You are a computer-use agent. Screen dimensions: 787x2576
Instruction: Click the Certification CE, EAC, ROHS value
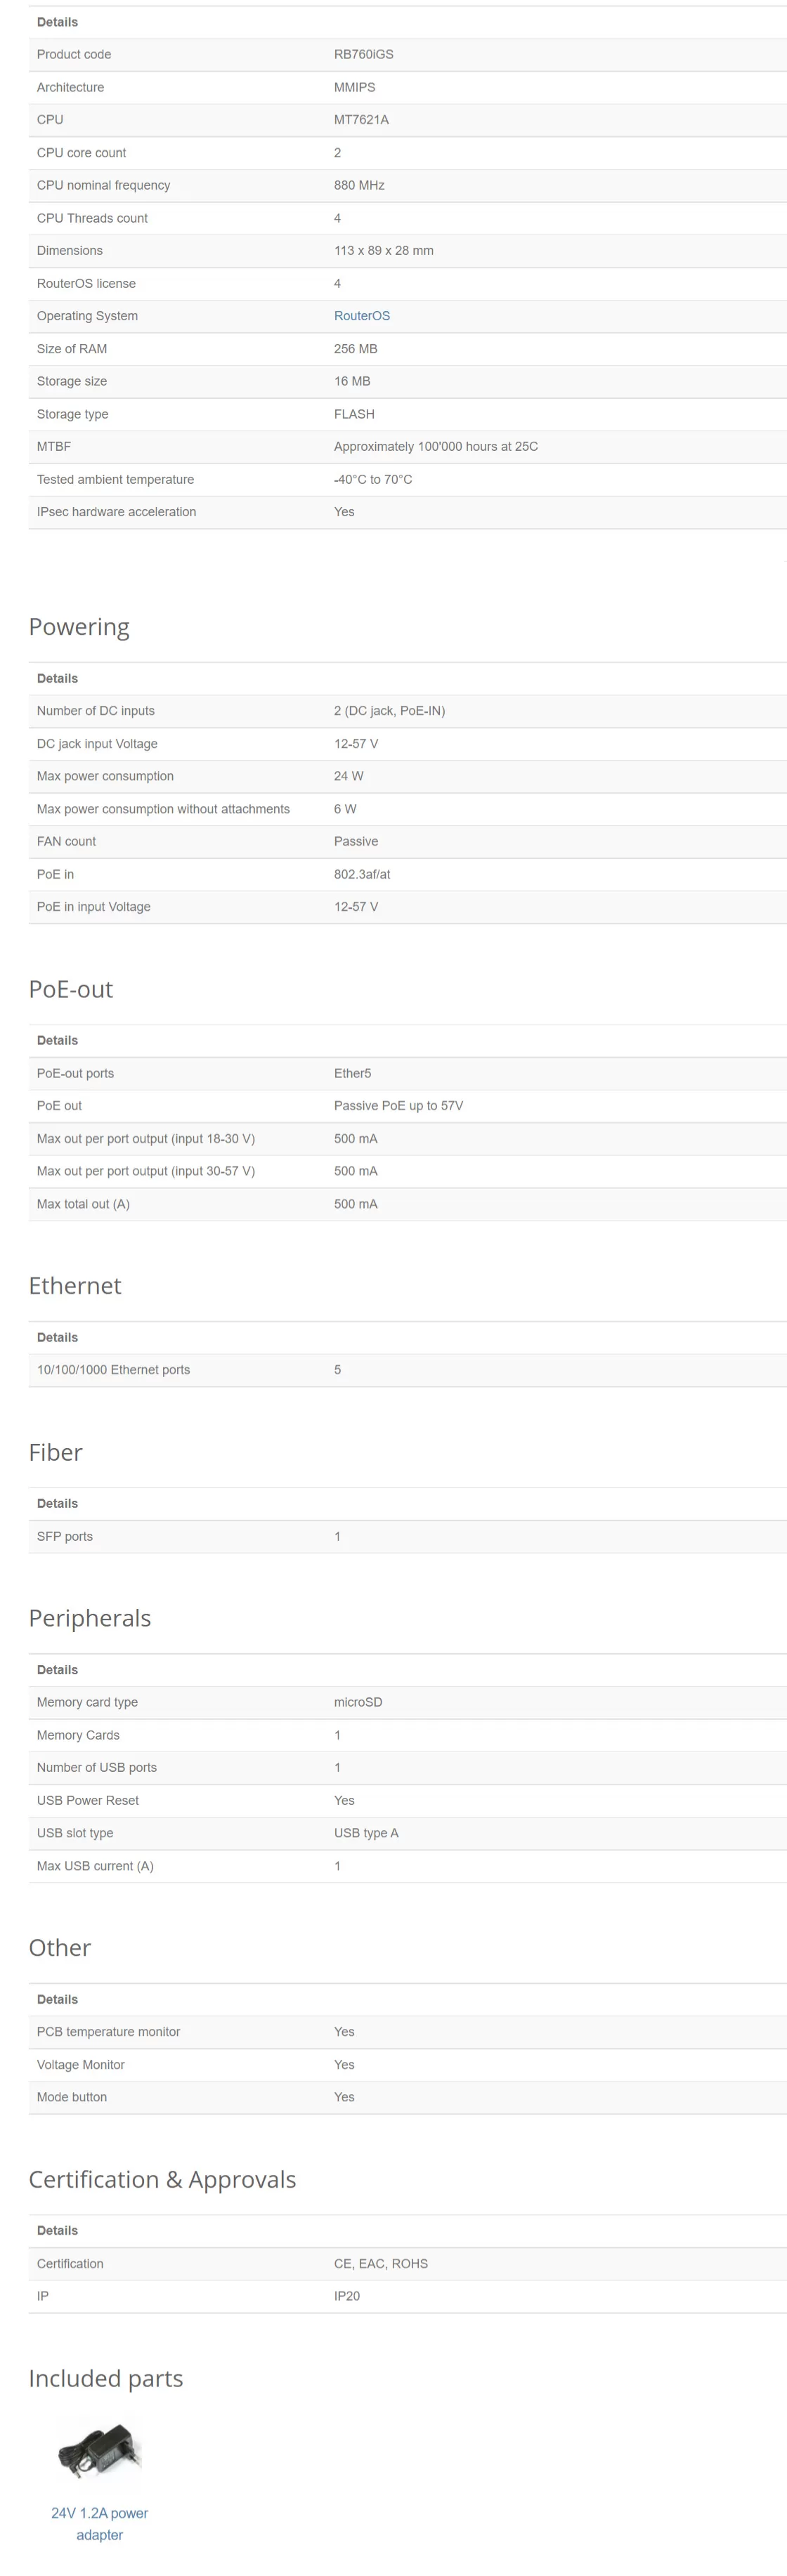coord(380,2263)
